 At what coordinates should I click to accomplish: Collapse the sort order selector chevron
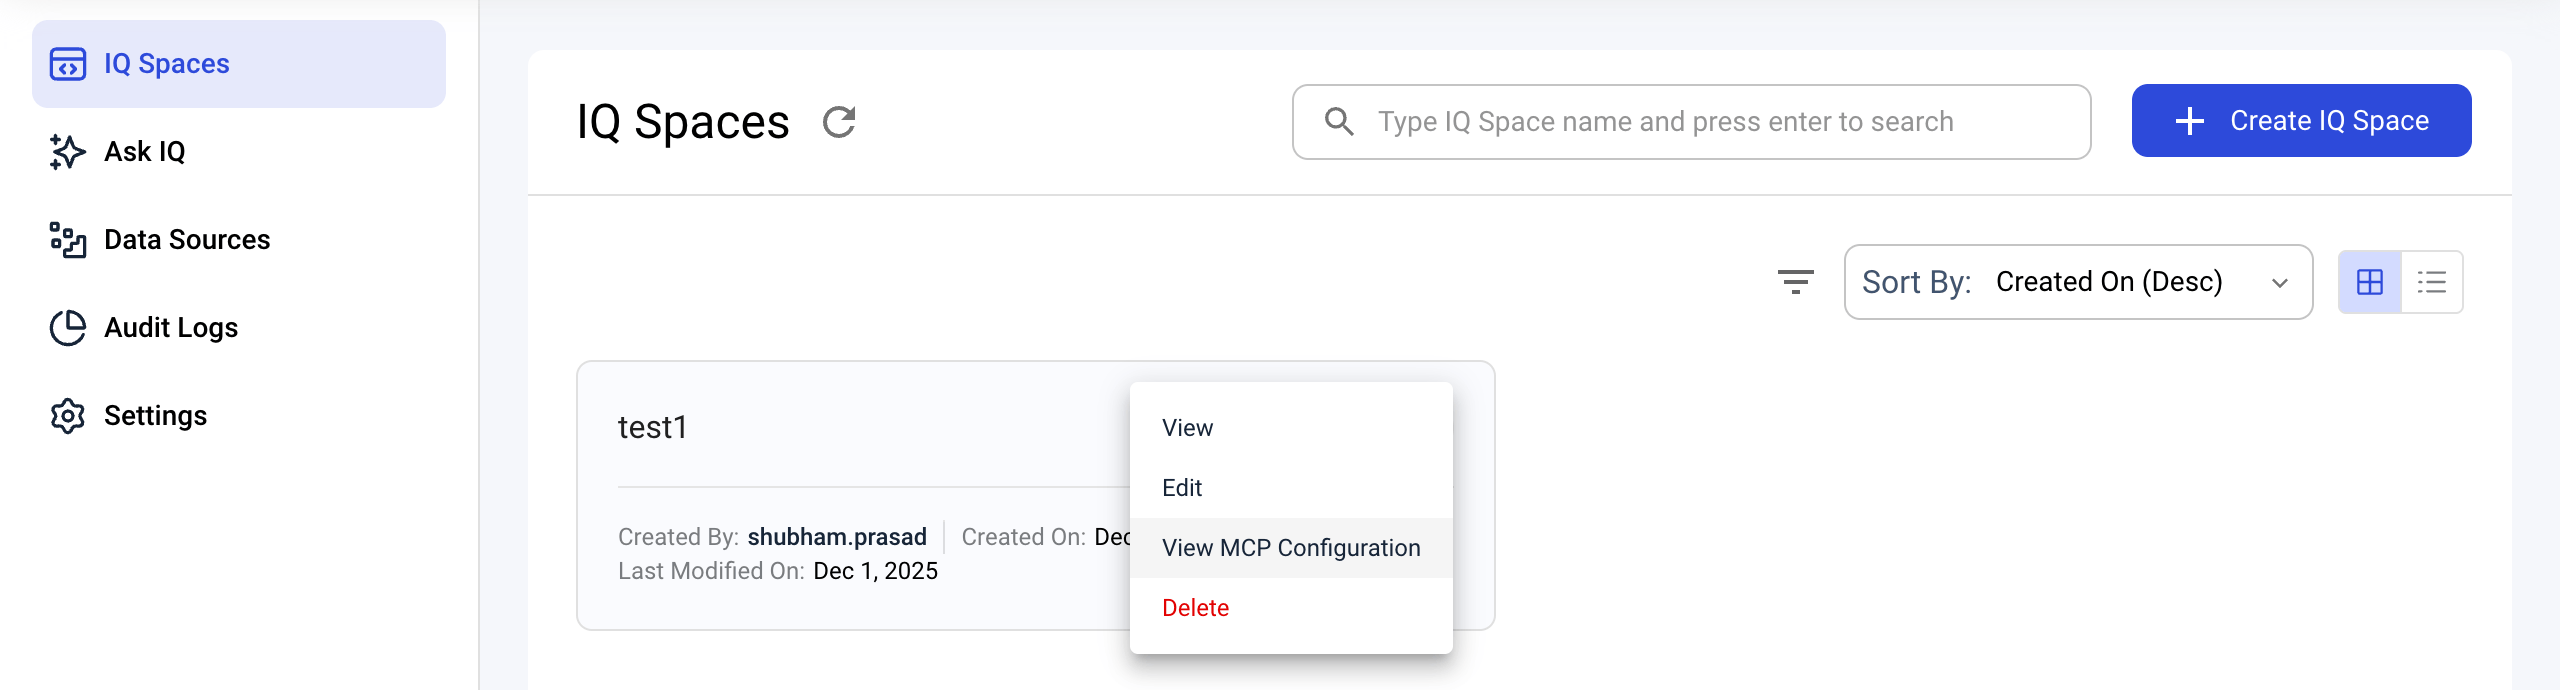point(2279,282)
